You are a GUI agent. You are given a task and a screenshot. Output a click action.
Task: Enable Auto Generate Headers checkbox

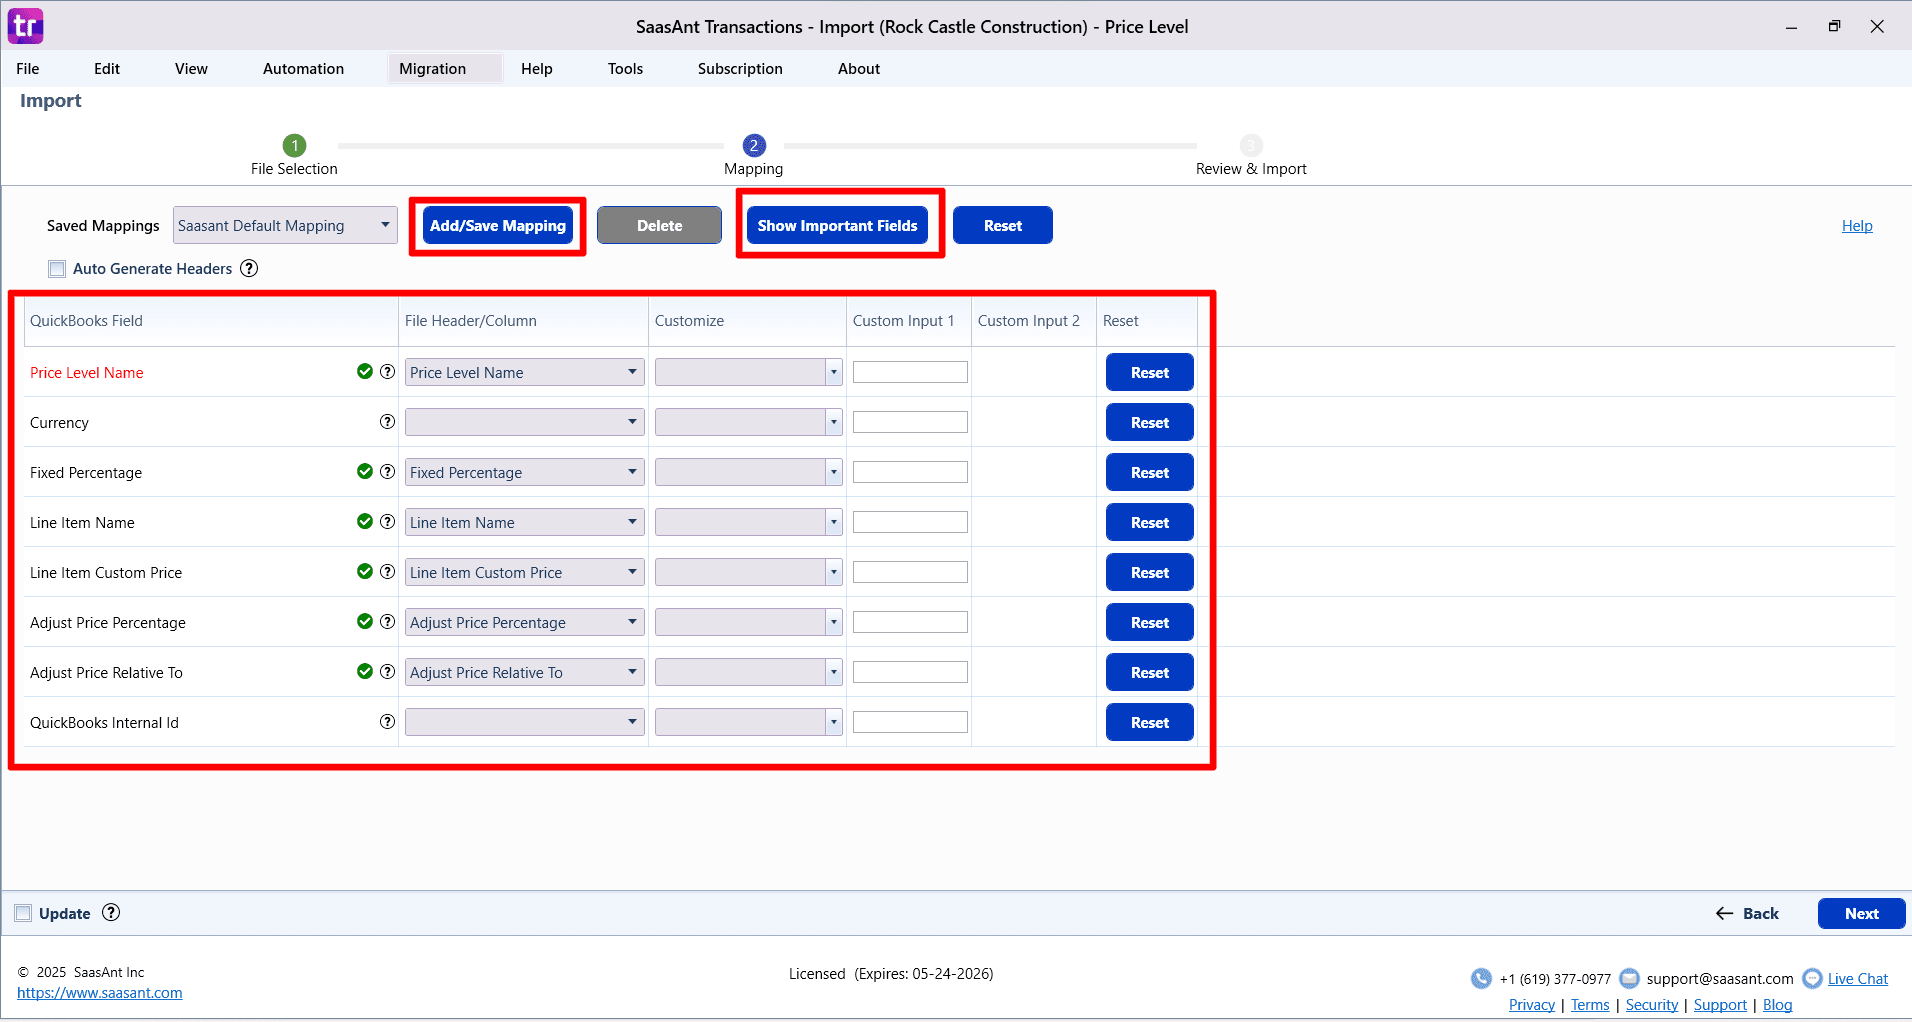coord(57,268)
